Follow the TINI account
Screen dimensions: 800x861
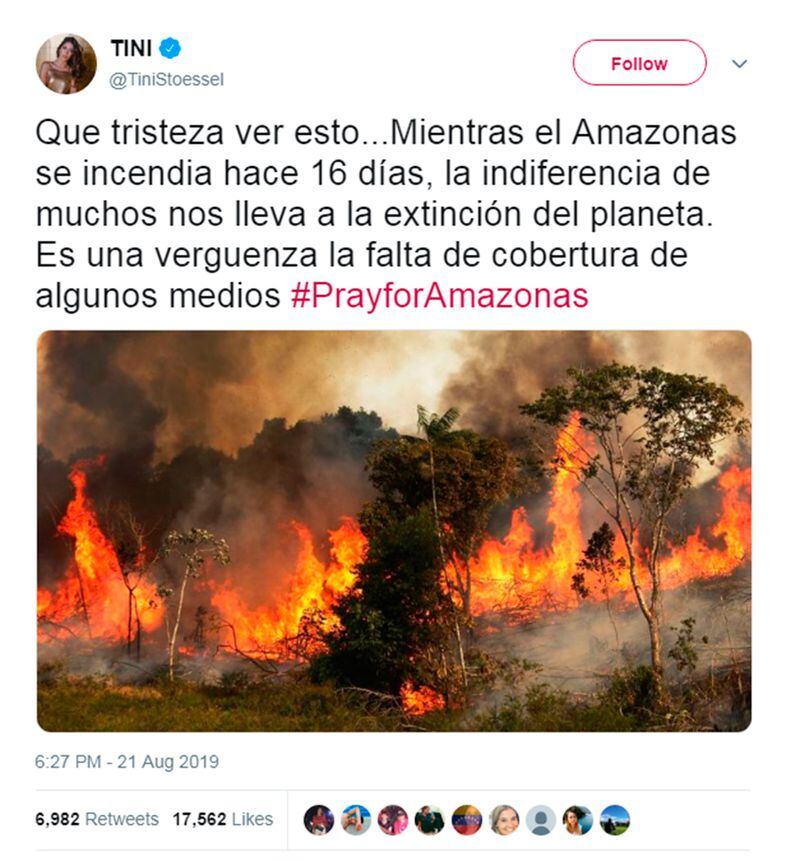tap(639, 63)
